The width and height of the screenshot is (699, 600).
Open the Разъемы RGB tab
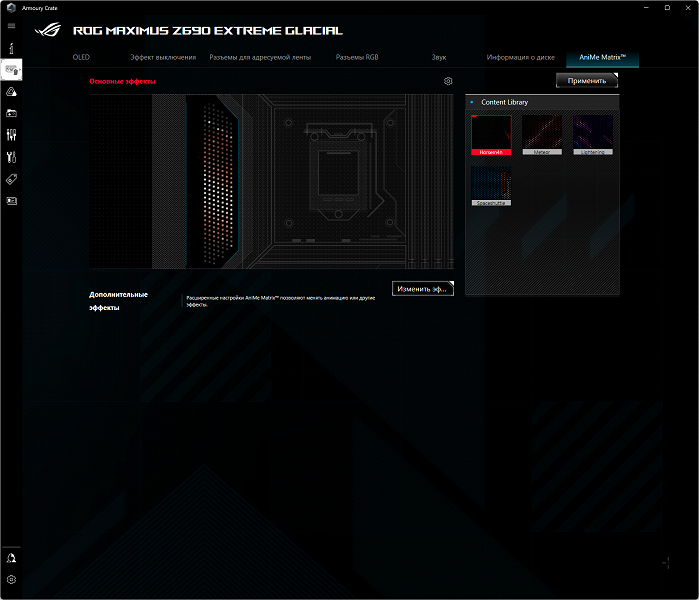(x=357, y=57)
